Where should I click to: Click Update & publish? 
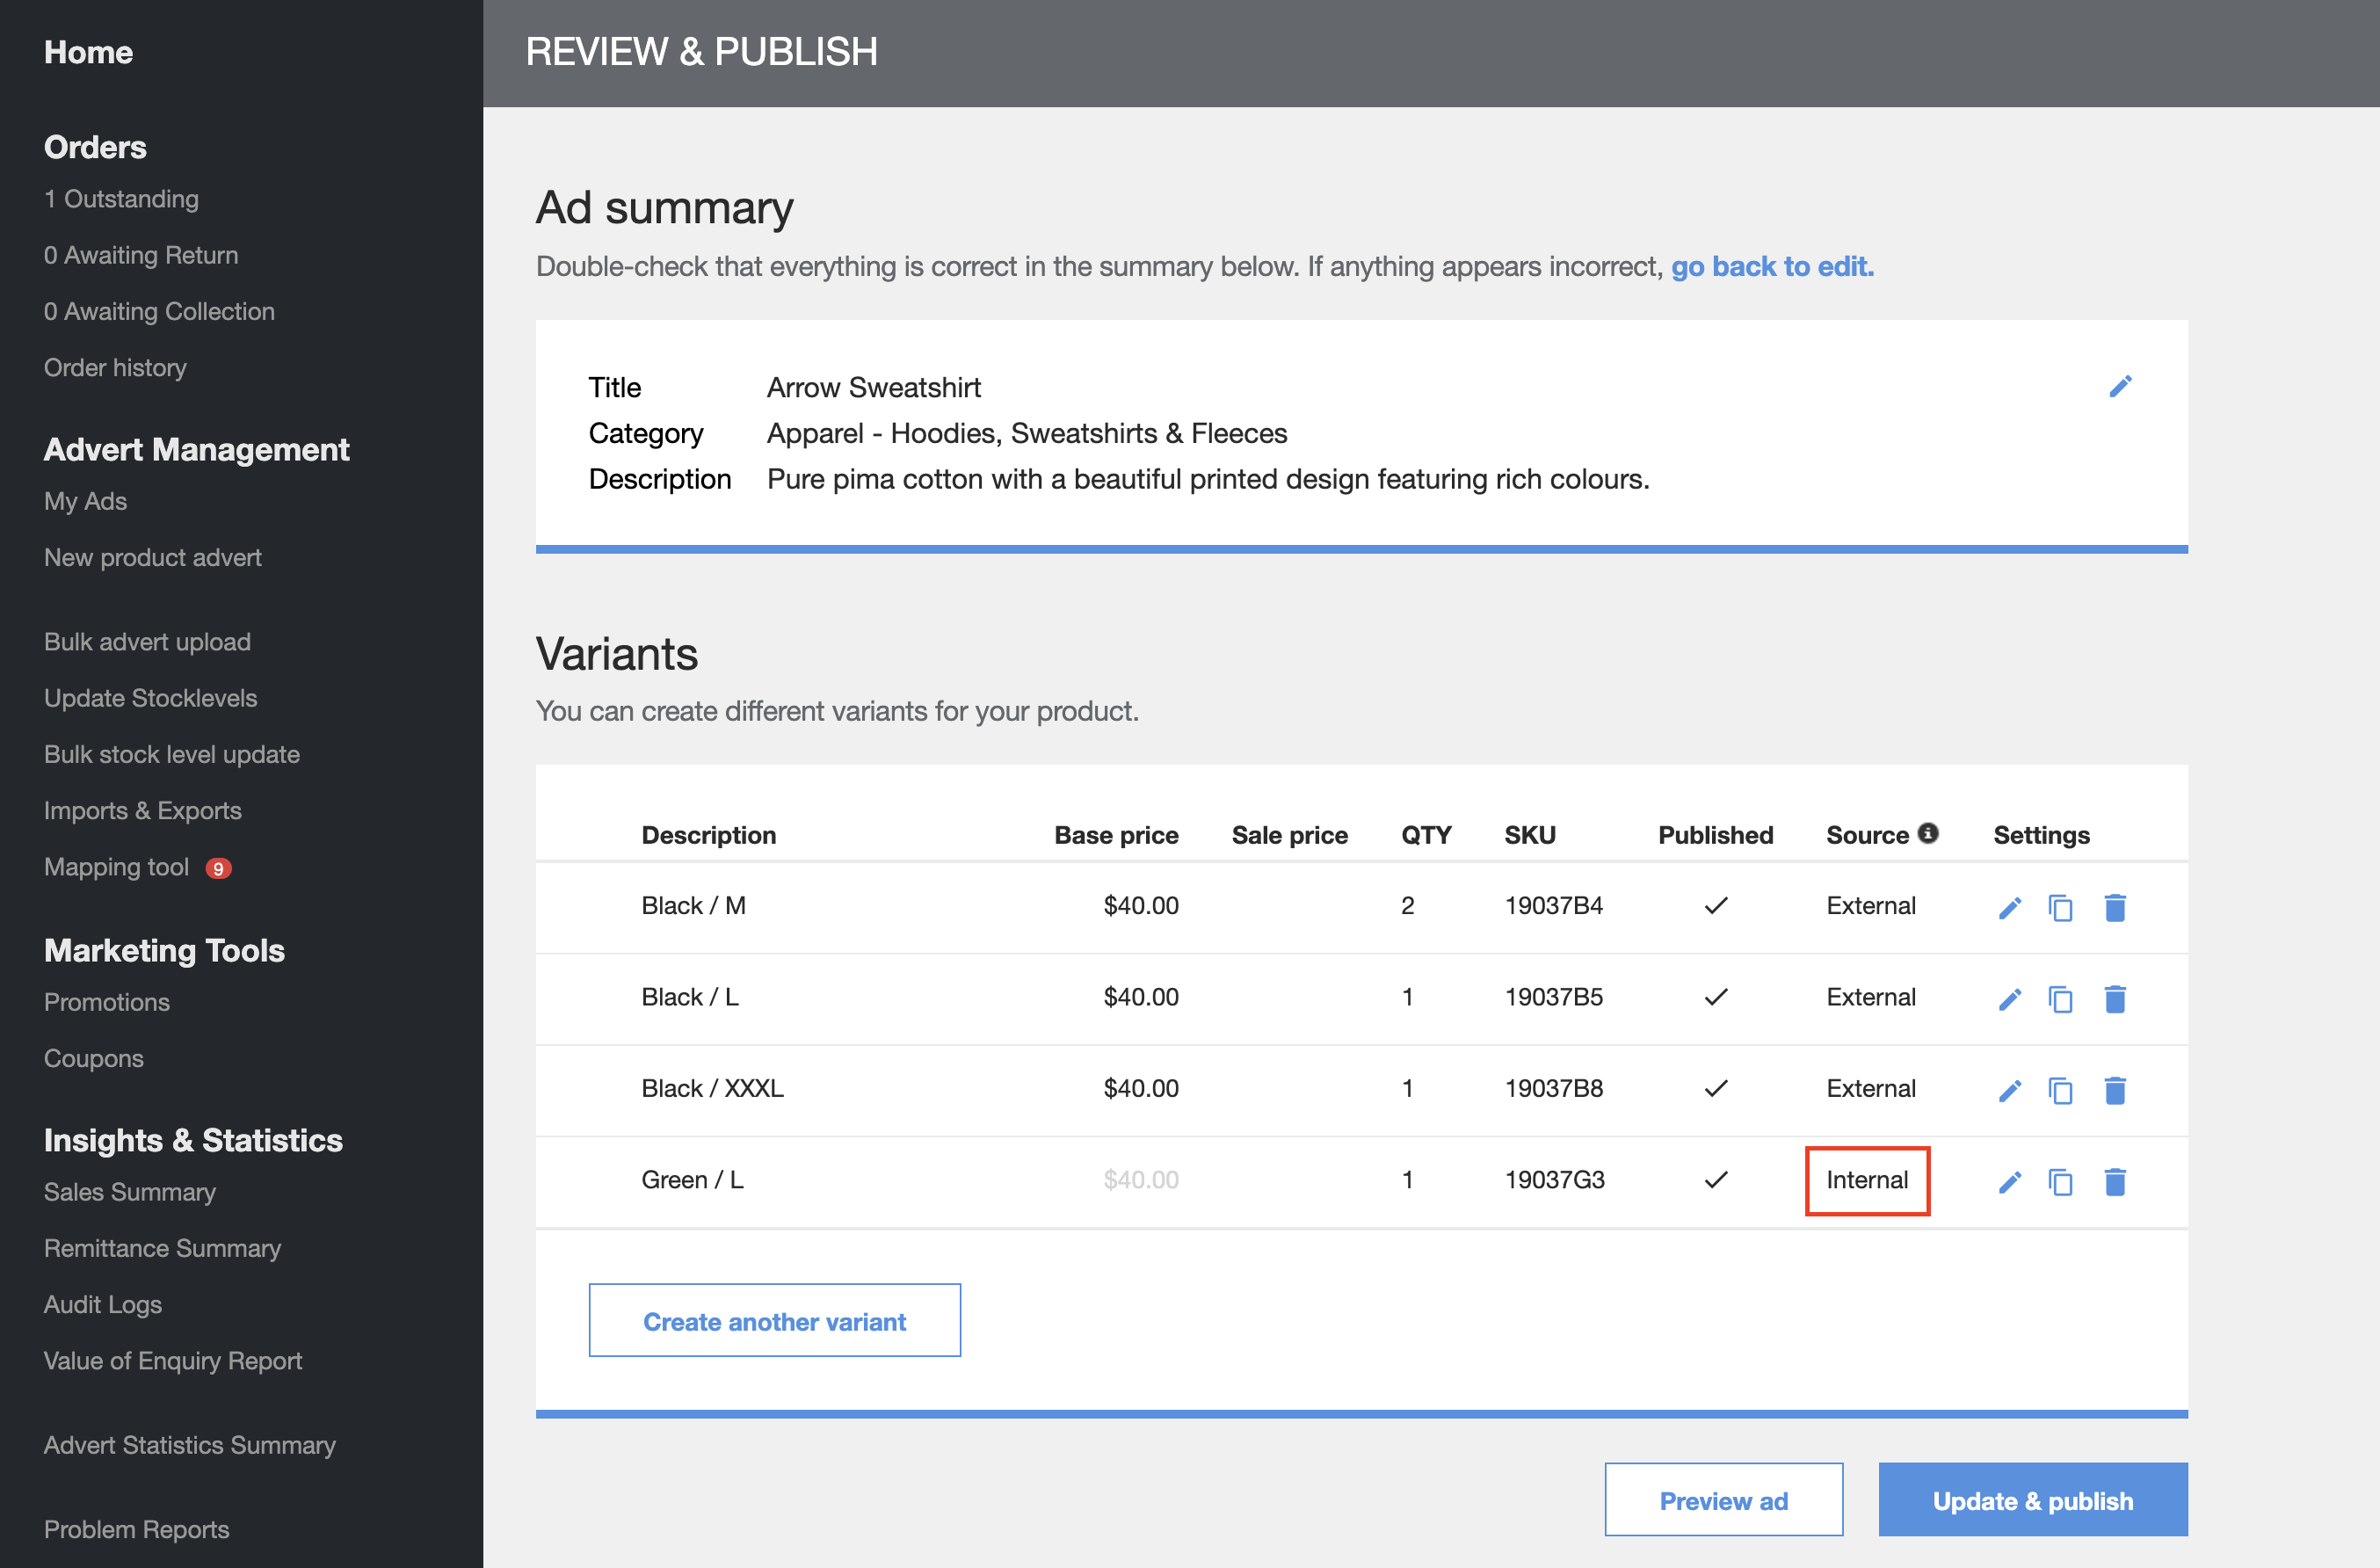pyautogui.click(x=2032, y=1499)
